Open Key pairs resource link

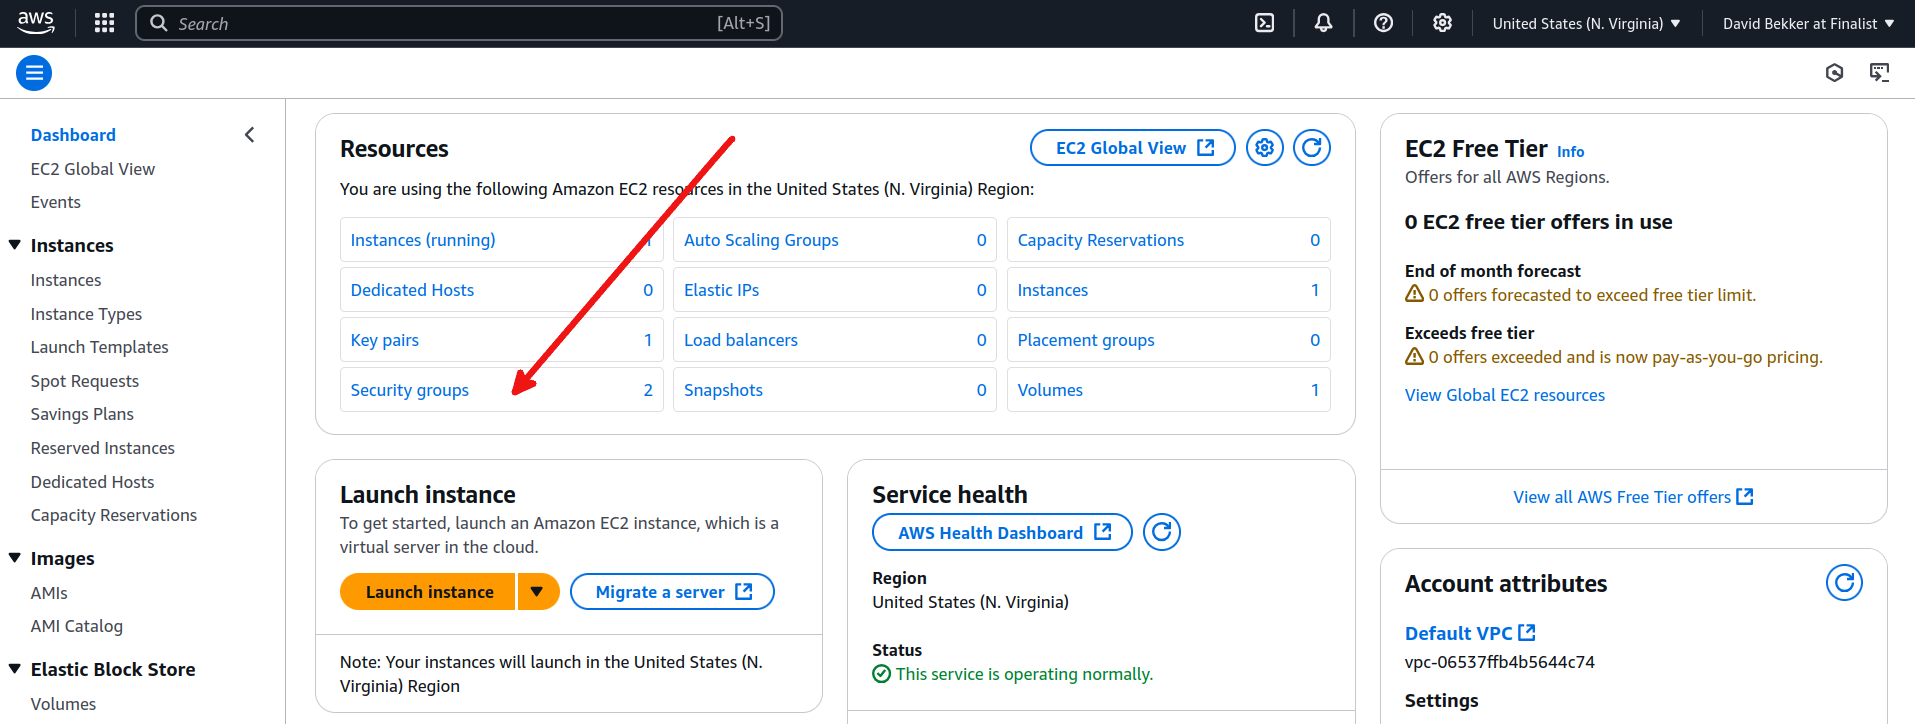tap(385, 340)
